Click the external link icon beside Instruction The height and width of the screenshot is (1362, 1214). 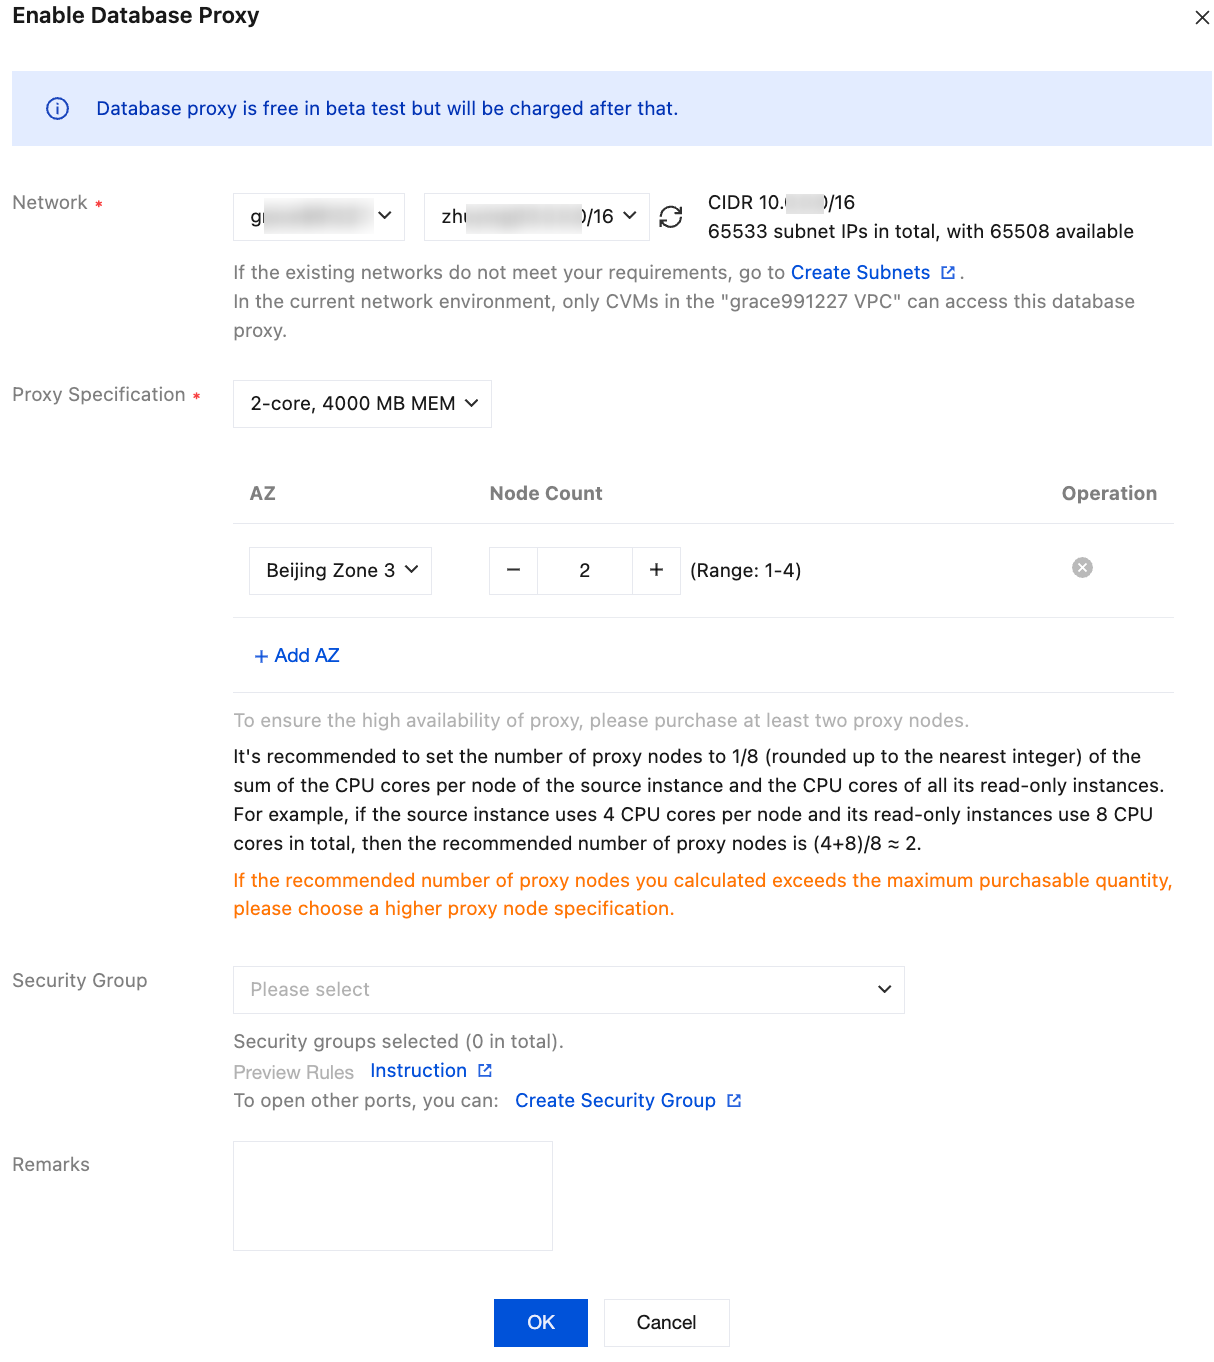485,1071
